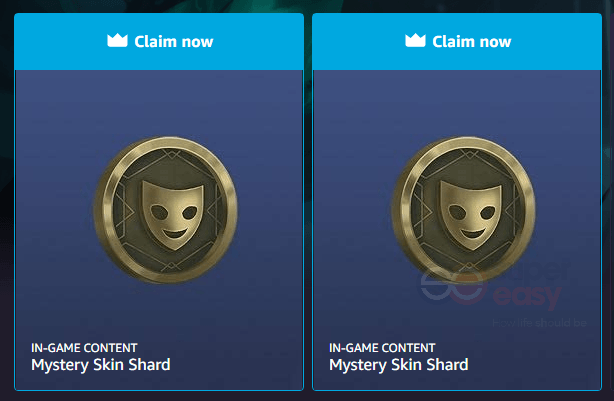This screenshot has width=614, height=401.
Task: Click the dark gap between the two cards
Action: click(308, 202)
